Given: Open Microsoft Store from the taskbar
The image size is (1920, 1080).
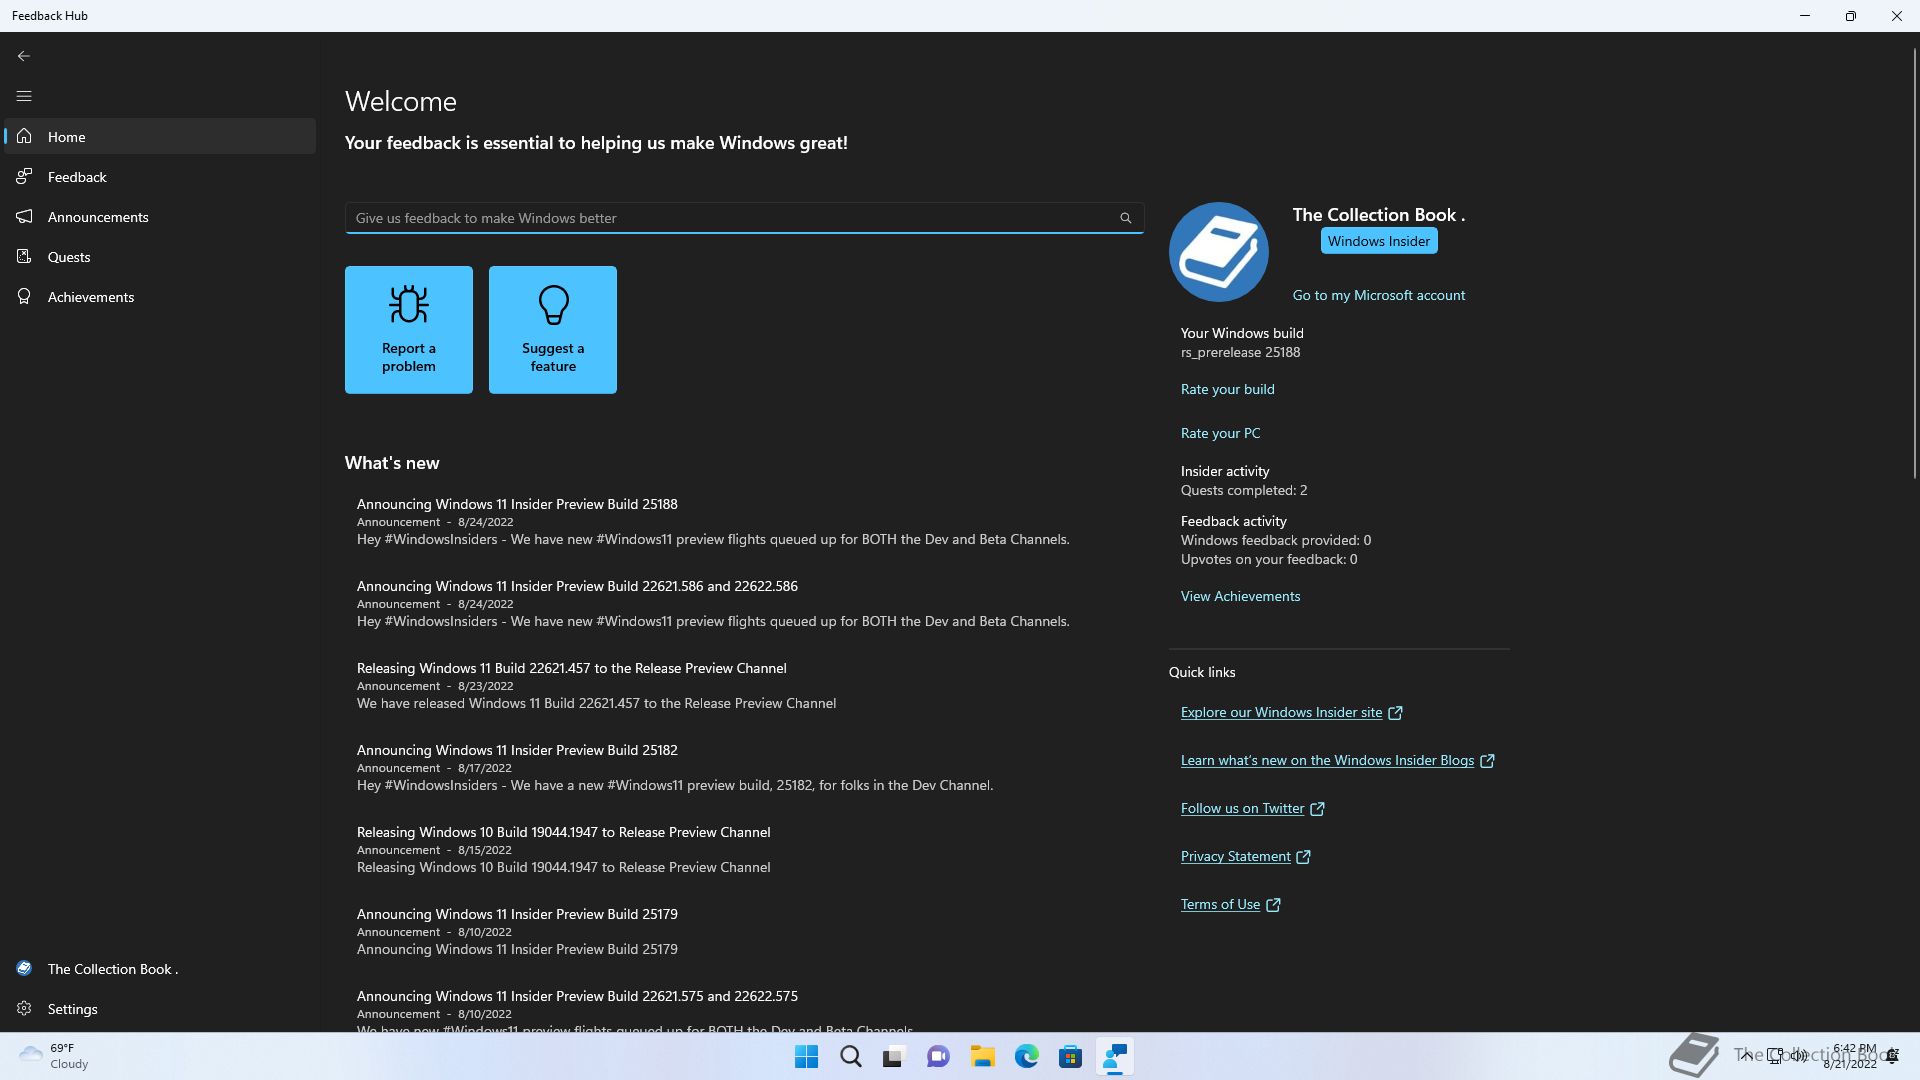Looking at the screenshot, I should pos(1070,1056).
